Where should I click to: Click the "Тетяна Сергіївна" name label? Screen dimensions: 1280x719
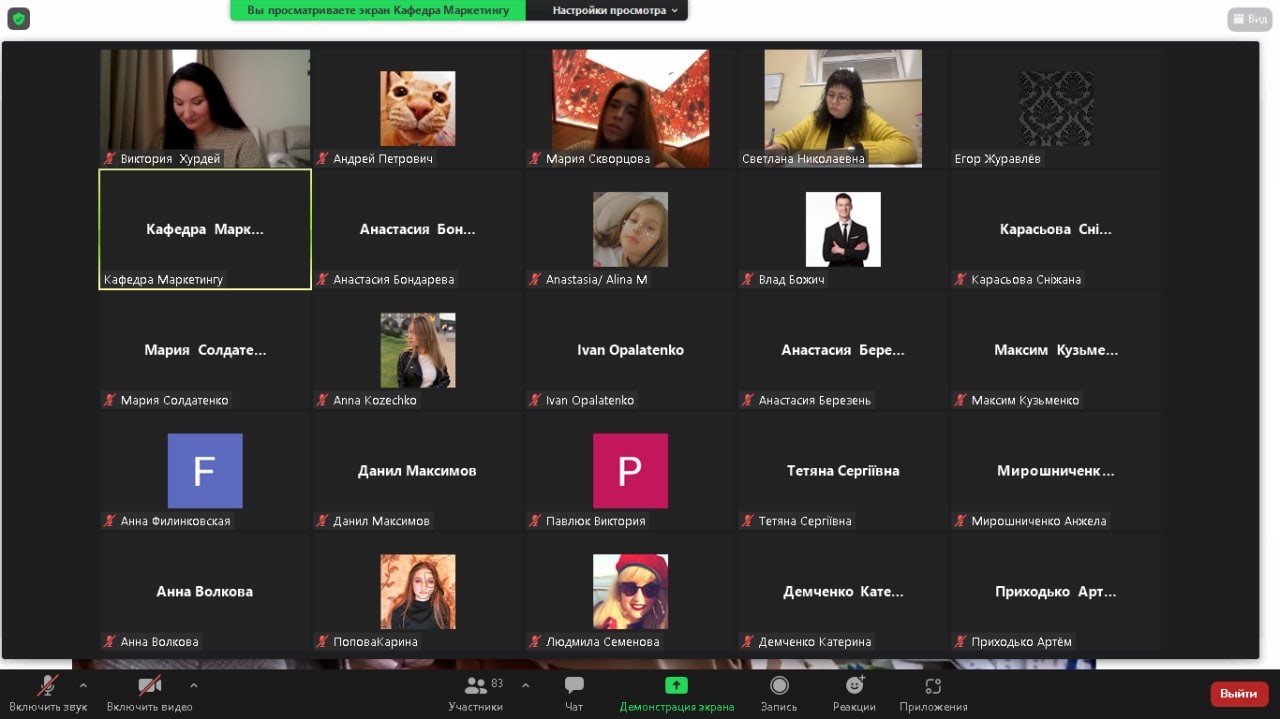pos(805,521)
